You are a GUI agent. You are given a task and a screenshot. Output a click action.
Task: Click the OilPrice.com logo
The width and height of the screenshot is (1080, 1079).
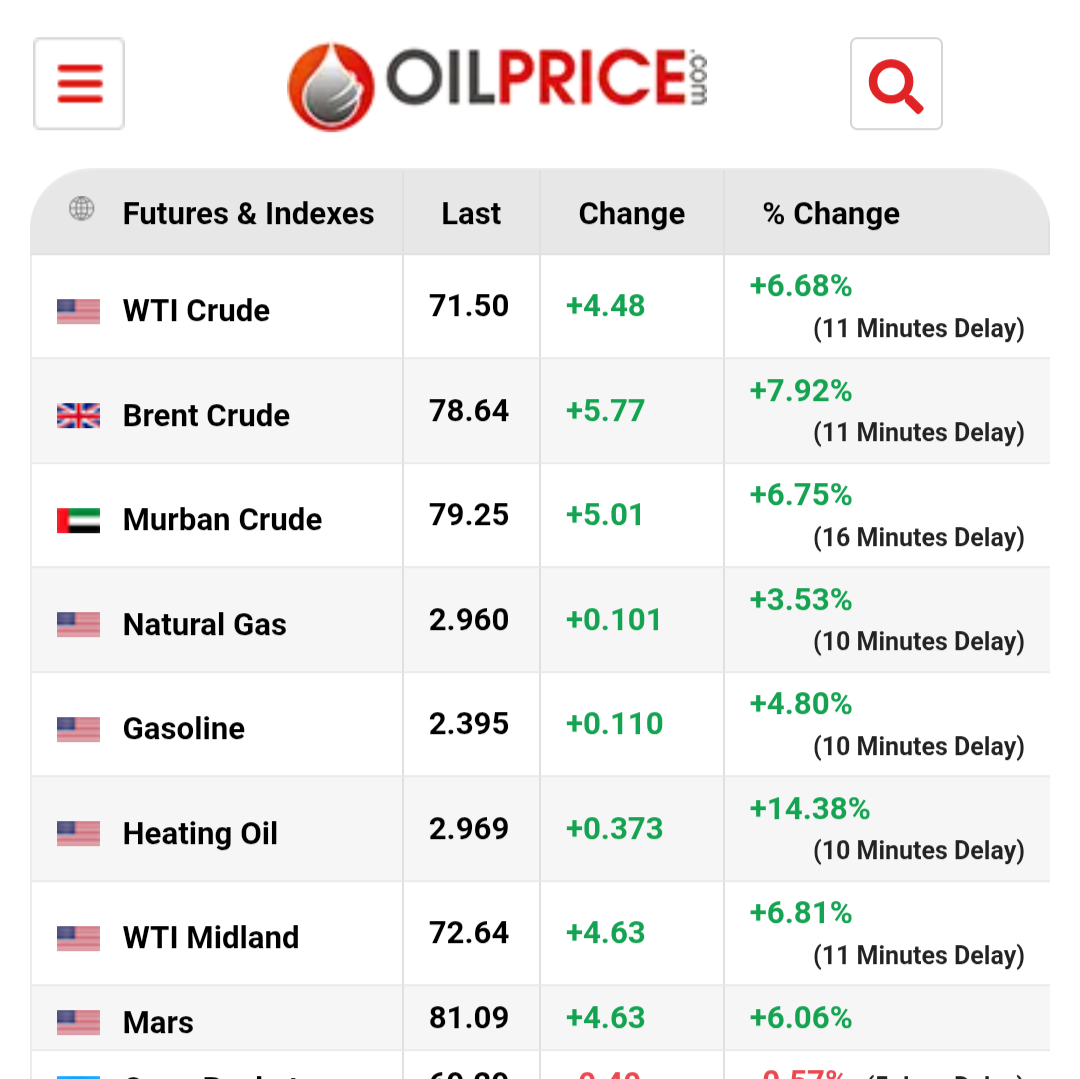[x=497, y=84]
